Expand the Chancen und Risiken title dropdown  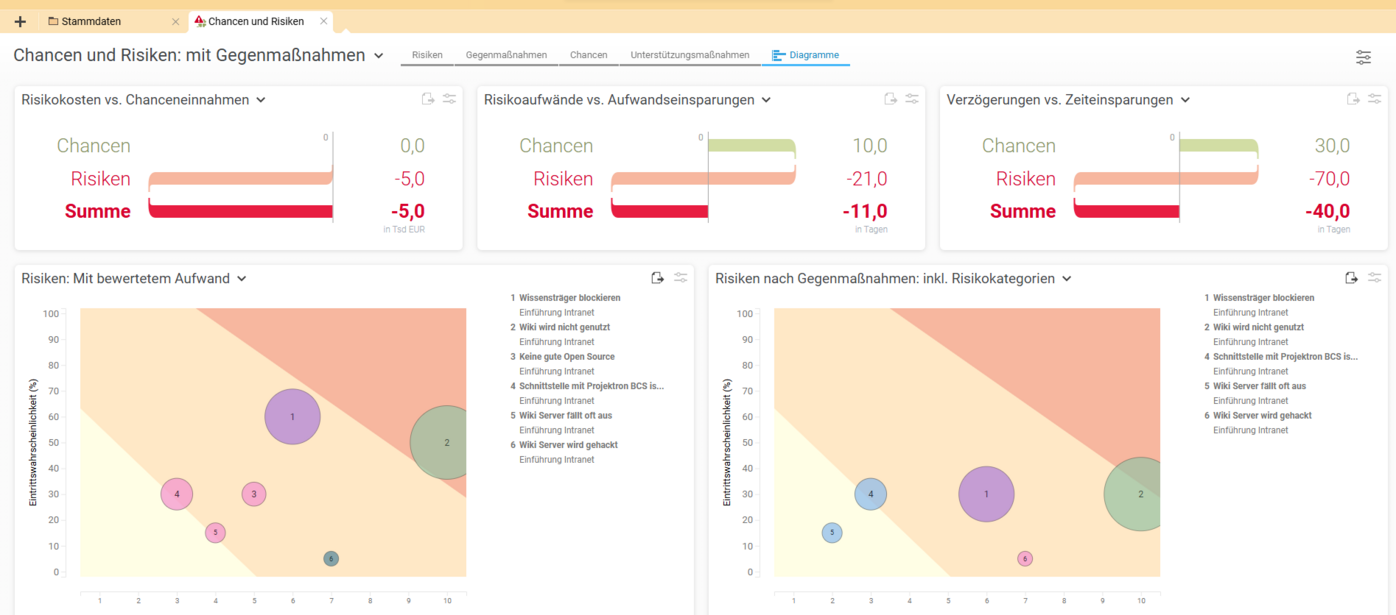377,55
